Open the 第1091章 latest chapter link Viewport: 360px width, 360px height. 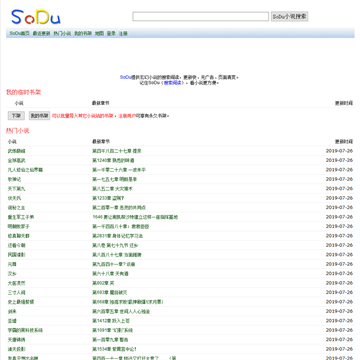pyautogui.click(x=113, y=330)
